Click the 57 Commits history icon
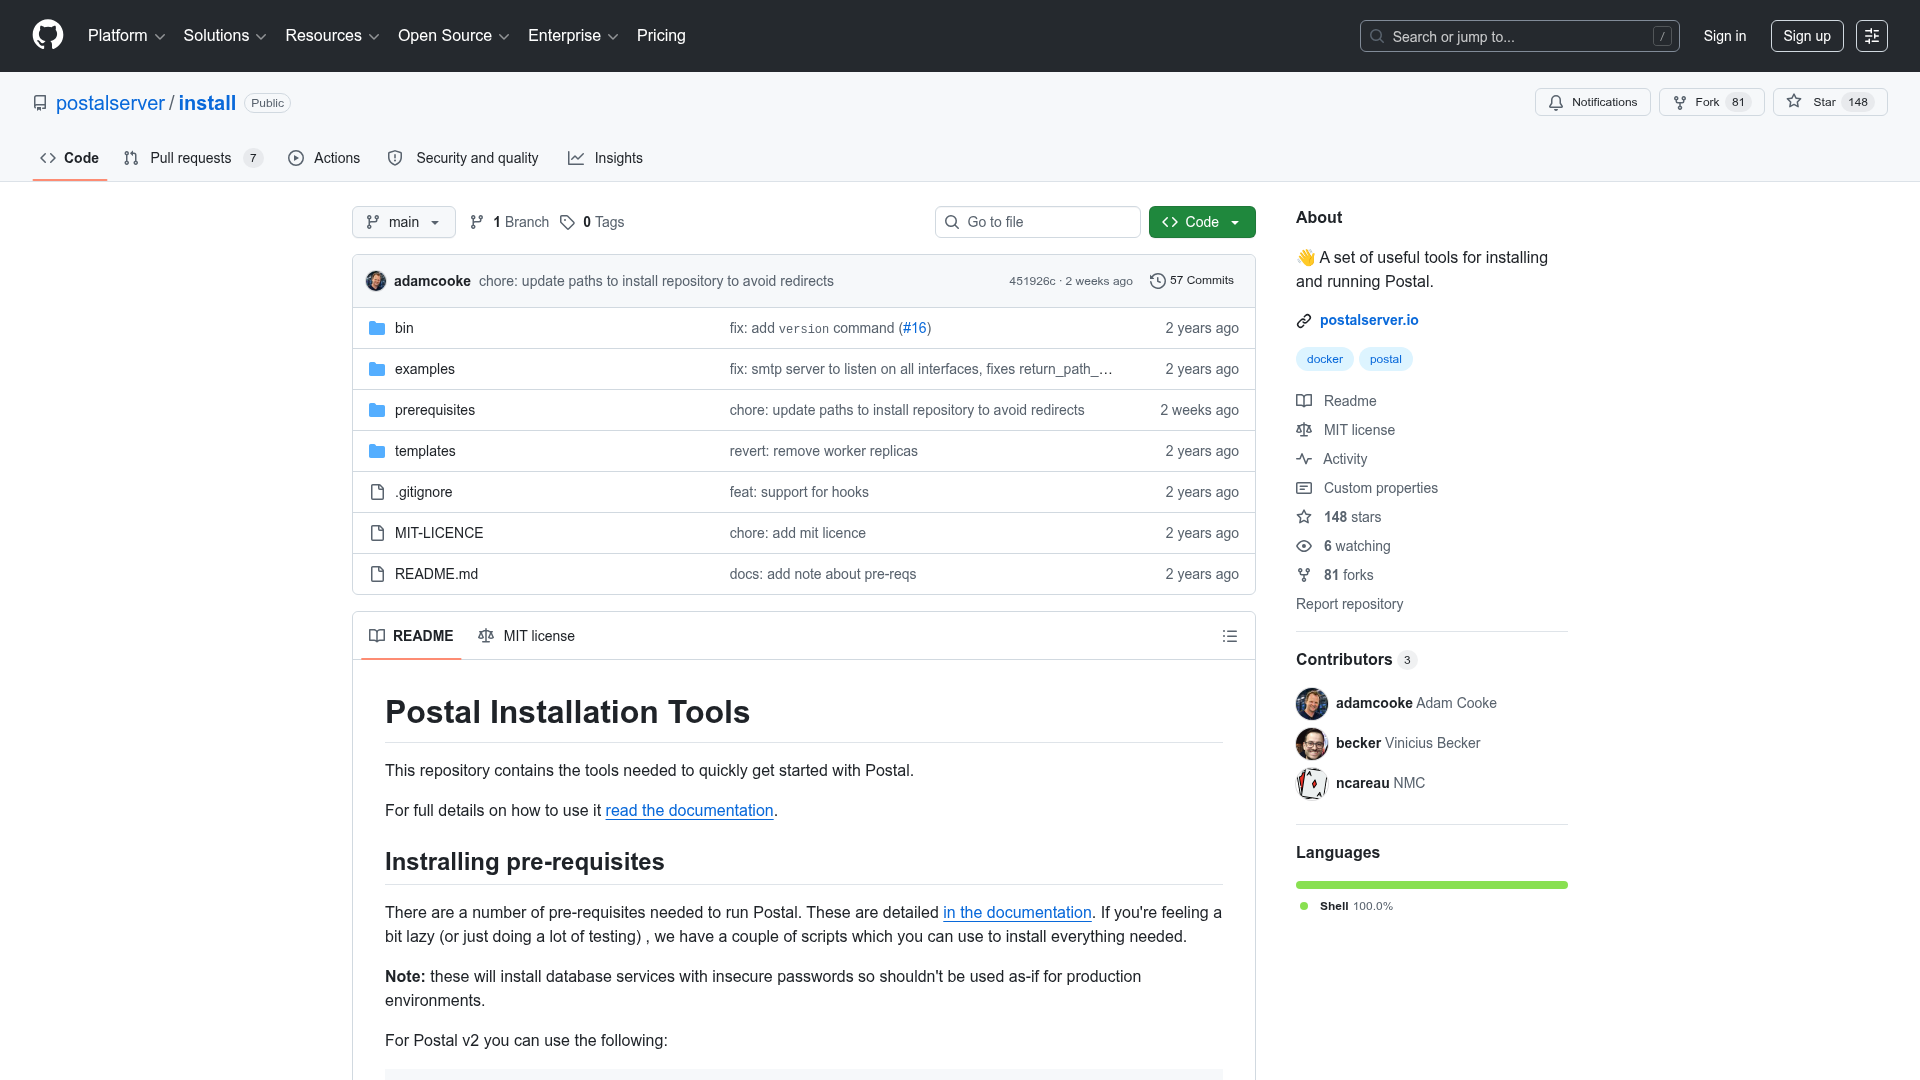 pos(1158,281)
